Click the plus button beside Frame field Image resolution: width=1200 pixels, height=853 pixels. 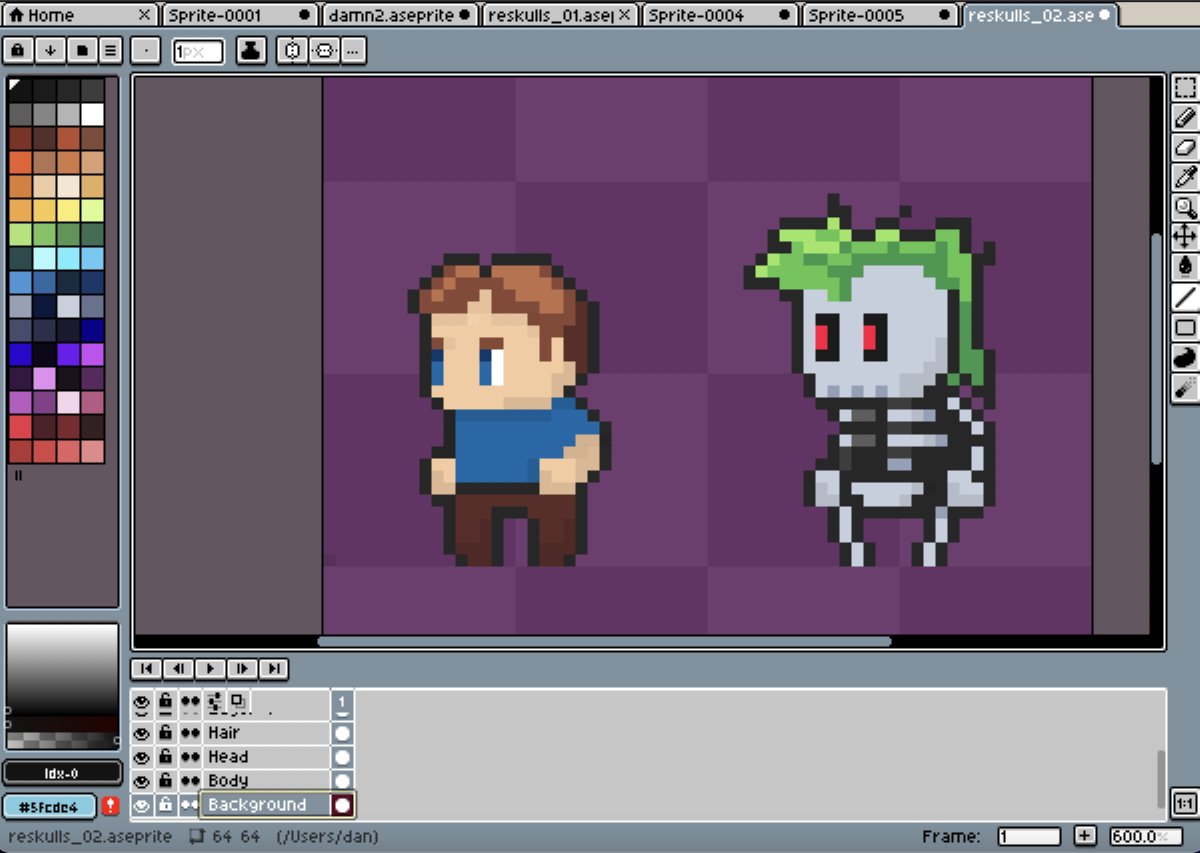[1084, 836]
